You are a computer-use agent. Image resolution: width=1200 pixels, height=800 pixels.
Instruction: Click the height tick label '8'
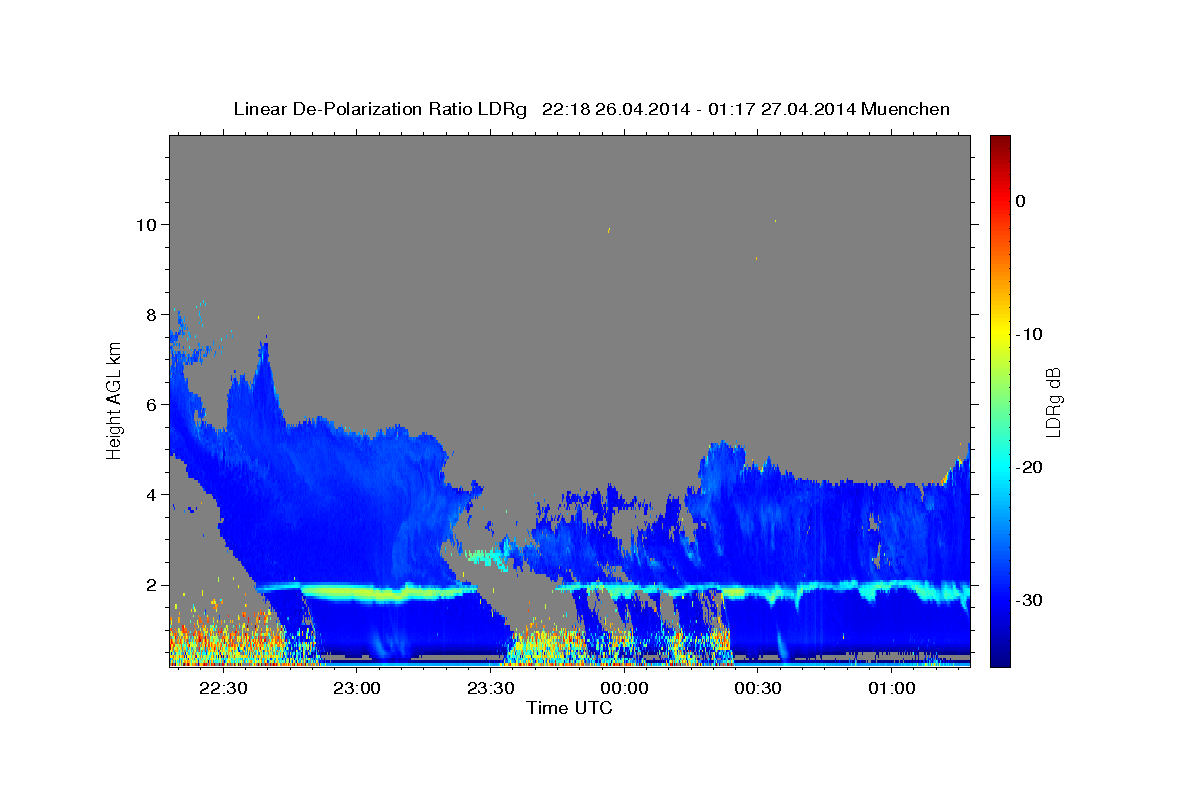[152, 314]
